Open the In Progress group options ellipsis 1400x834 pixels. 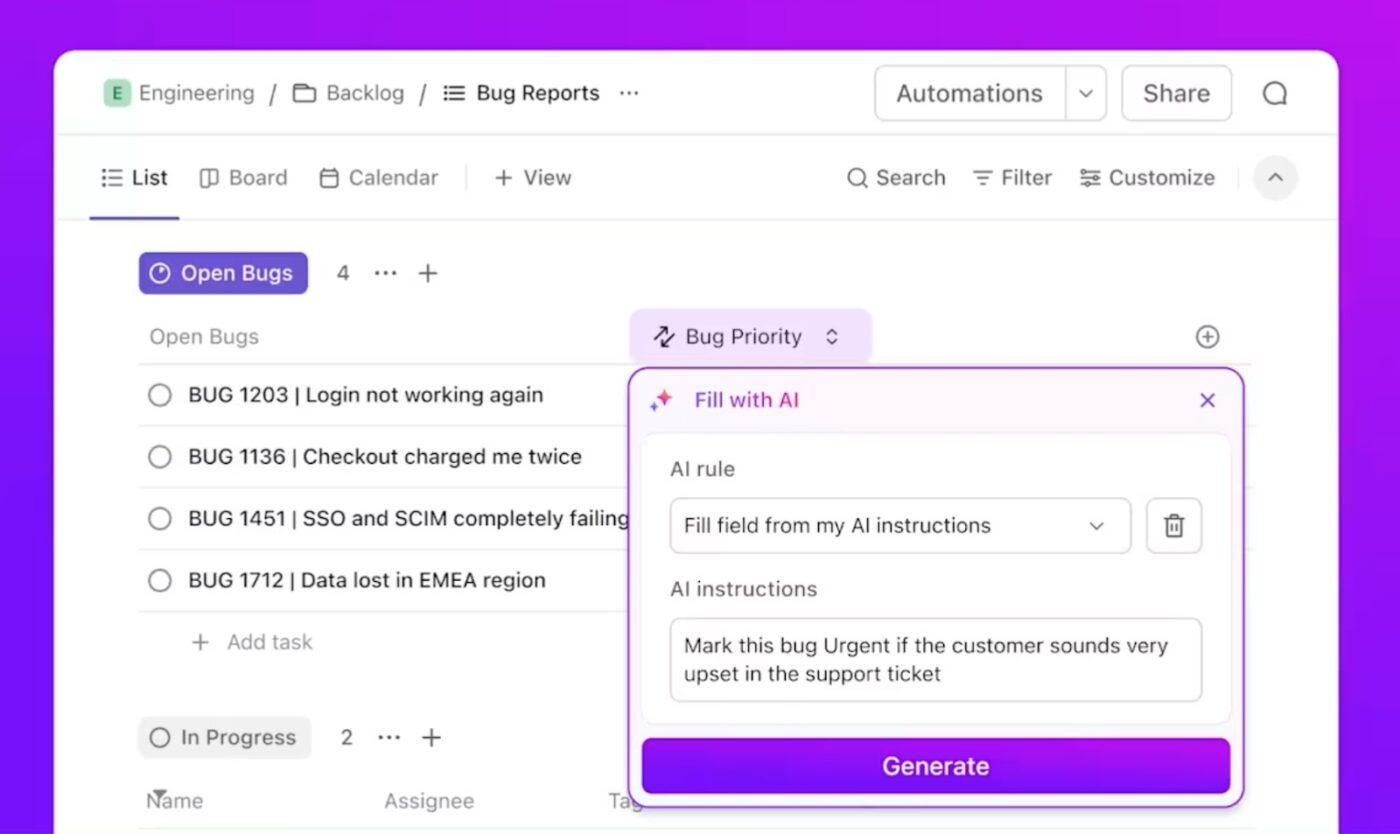tap(389, 738)
